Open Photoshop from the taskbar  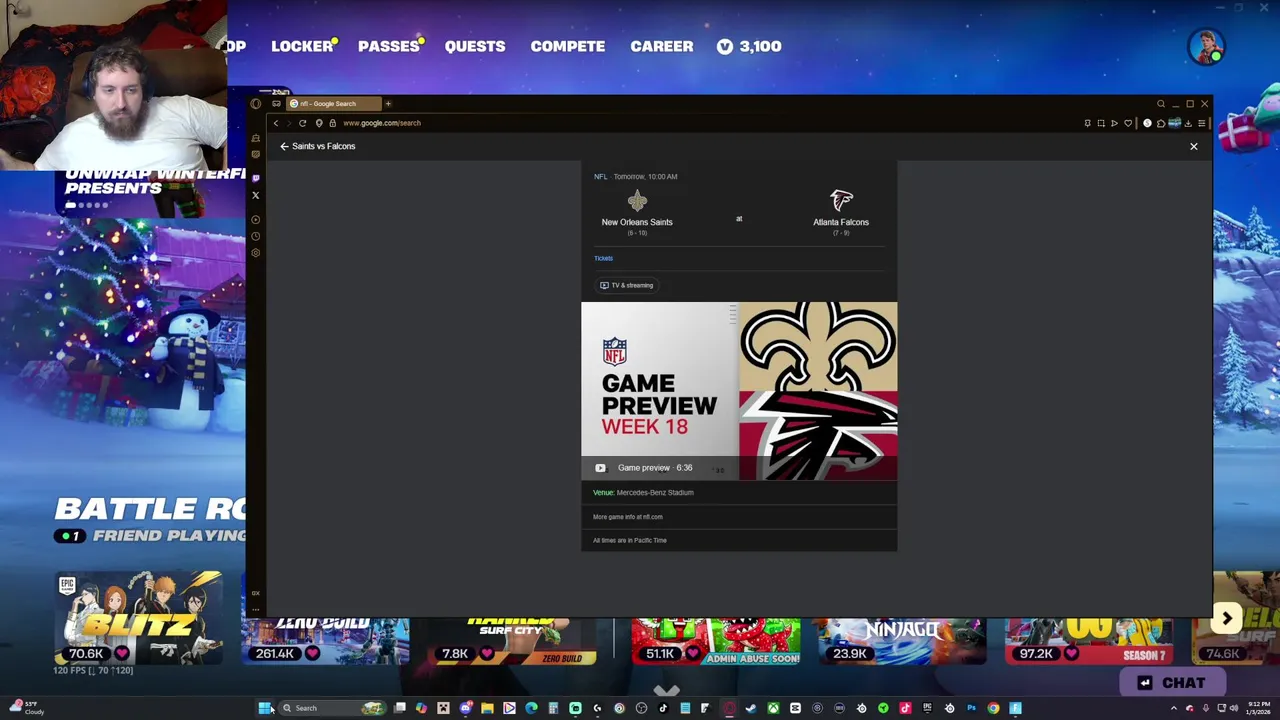point(972,708)
